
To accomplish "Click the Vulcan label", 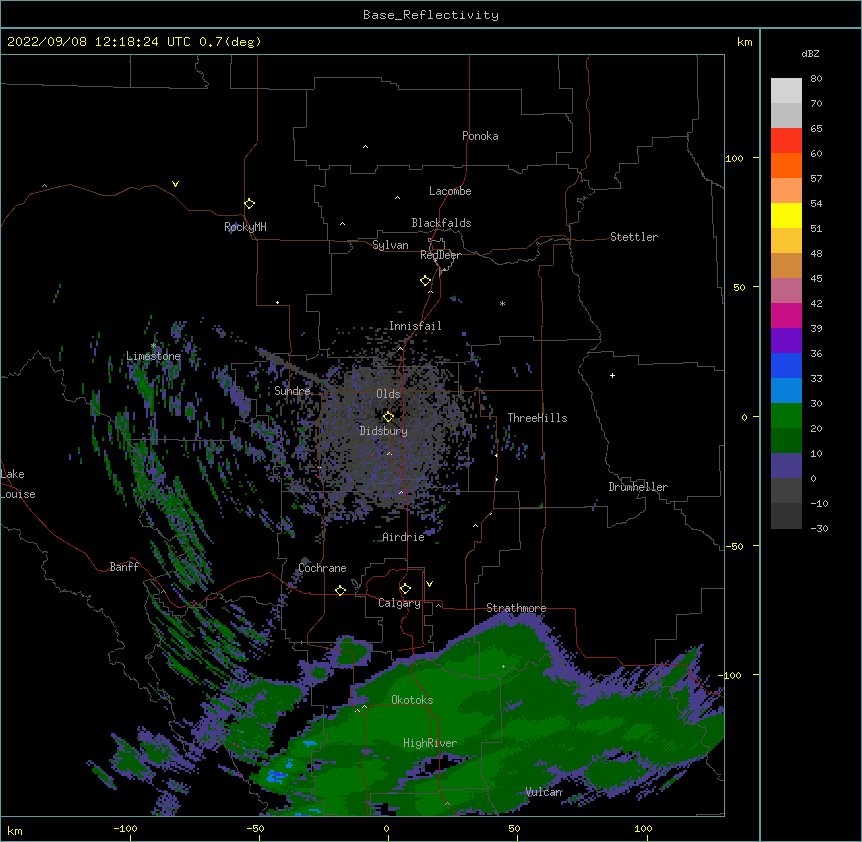I will click(544, 792).
